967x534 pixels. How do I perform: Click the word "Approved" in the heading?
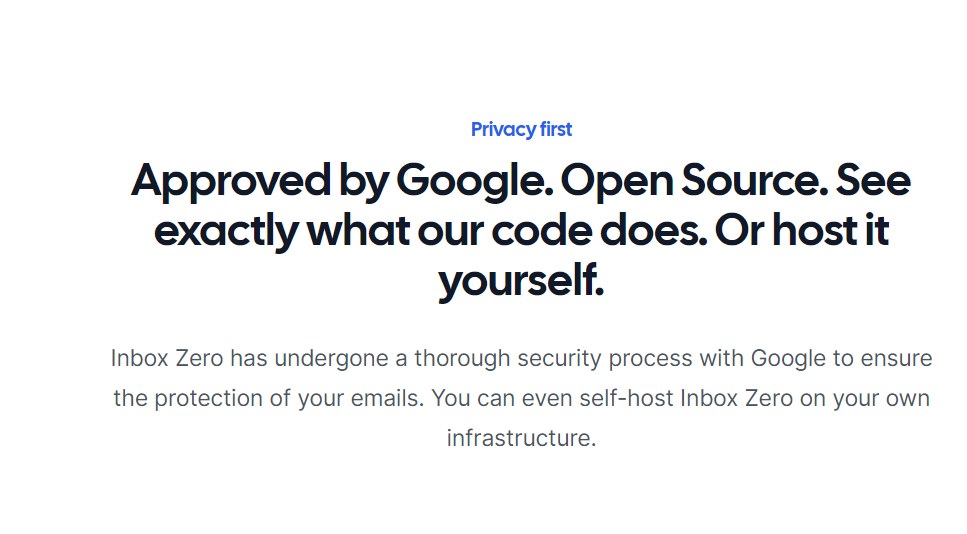pyautogui.click(x=231, y=182)
